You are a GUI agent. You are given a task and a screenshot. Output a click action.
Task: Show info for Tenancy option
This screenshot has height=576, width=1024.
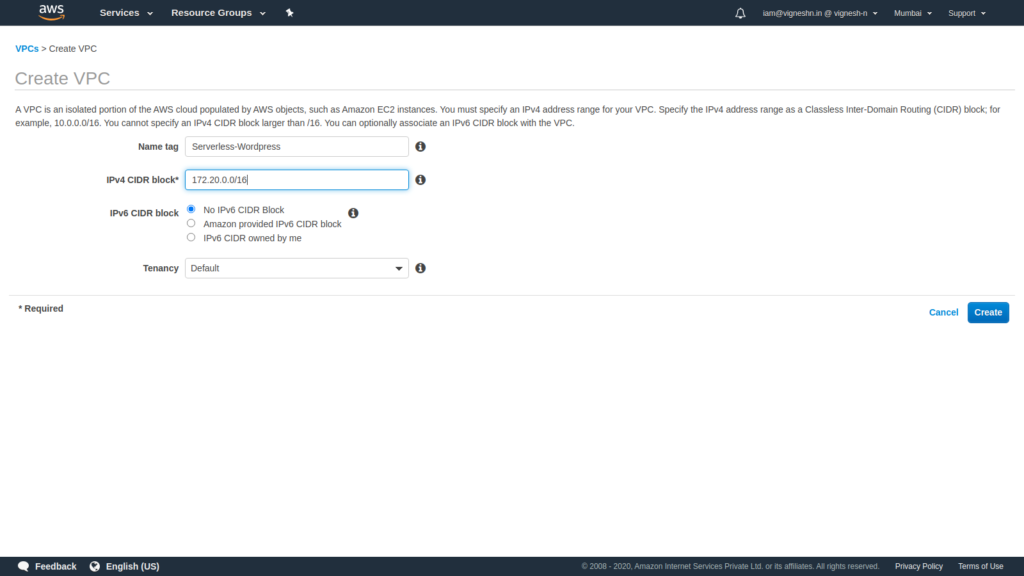pos(421,268)
